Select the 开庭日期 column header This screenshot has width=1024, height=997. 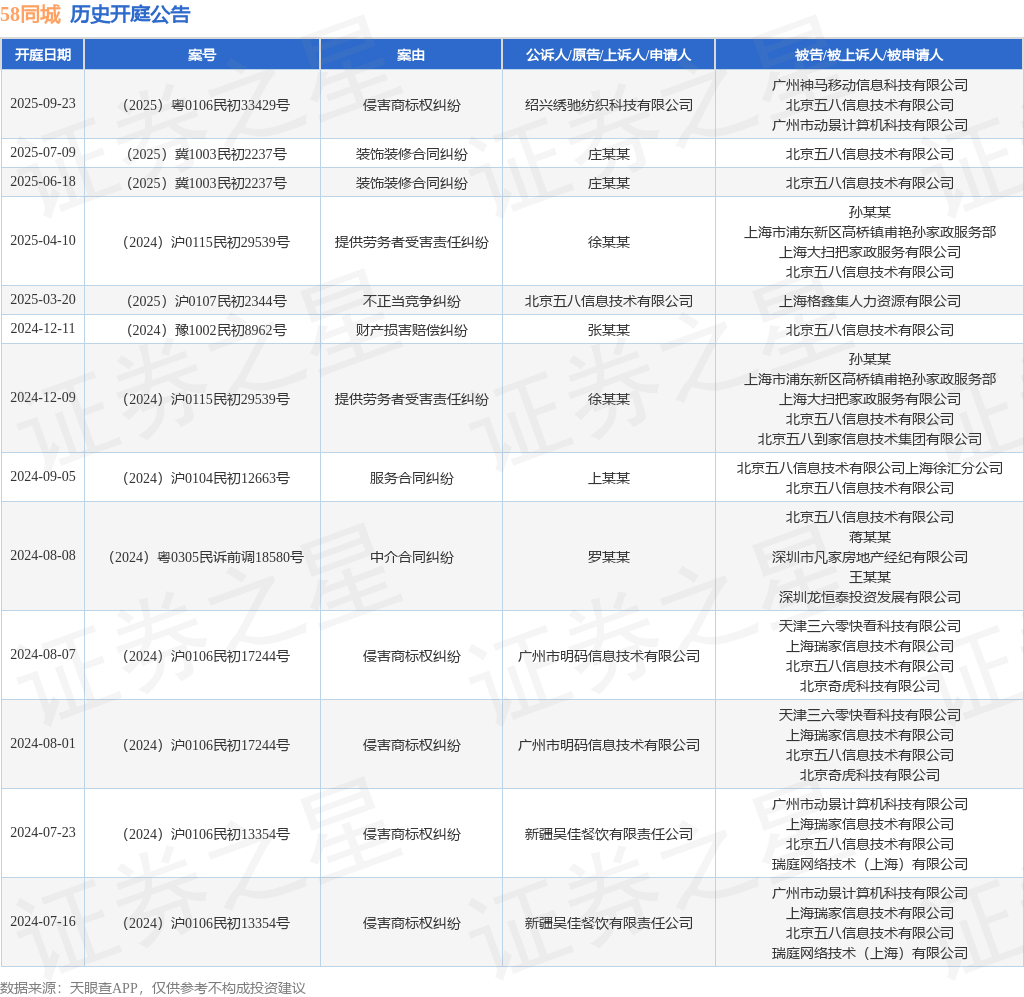(43, 55)
